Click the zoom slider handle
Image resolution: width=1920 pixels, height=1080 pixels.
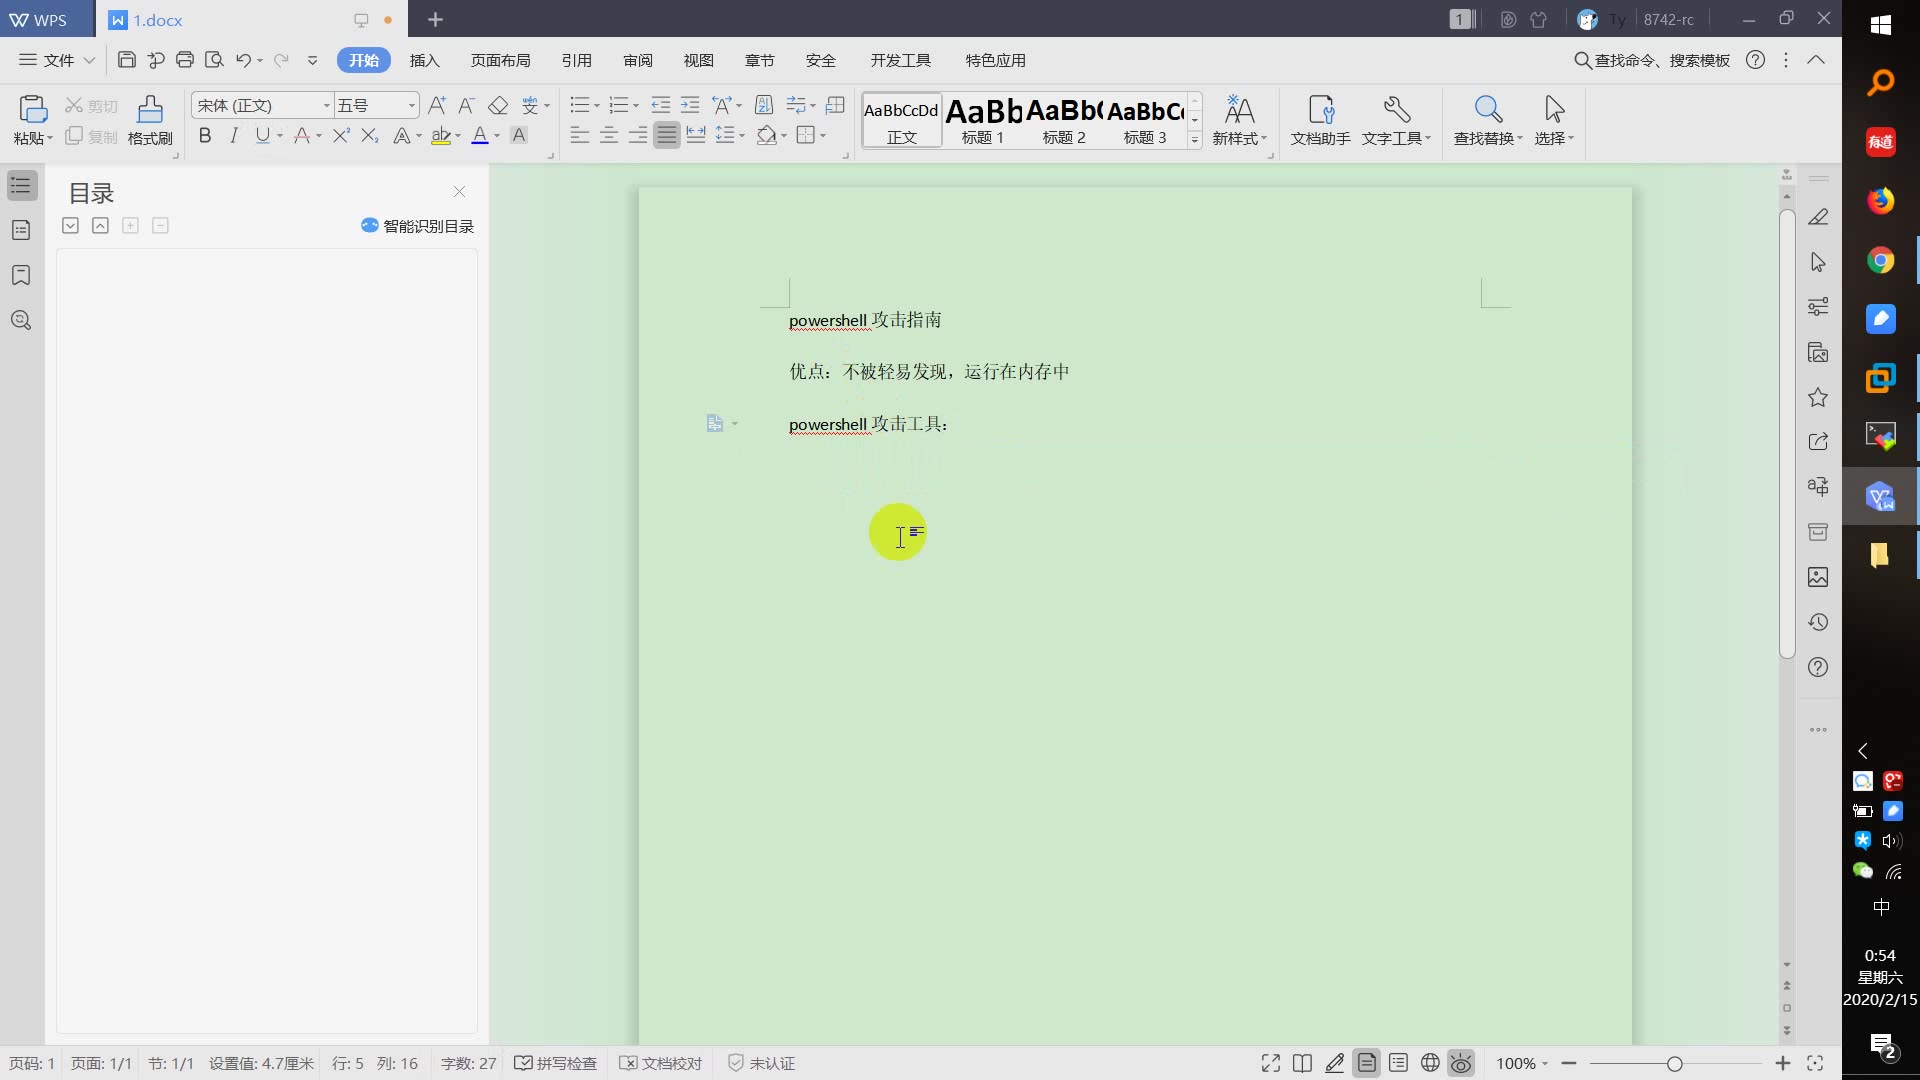(1674, 1063)
